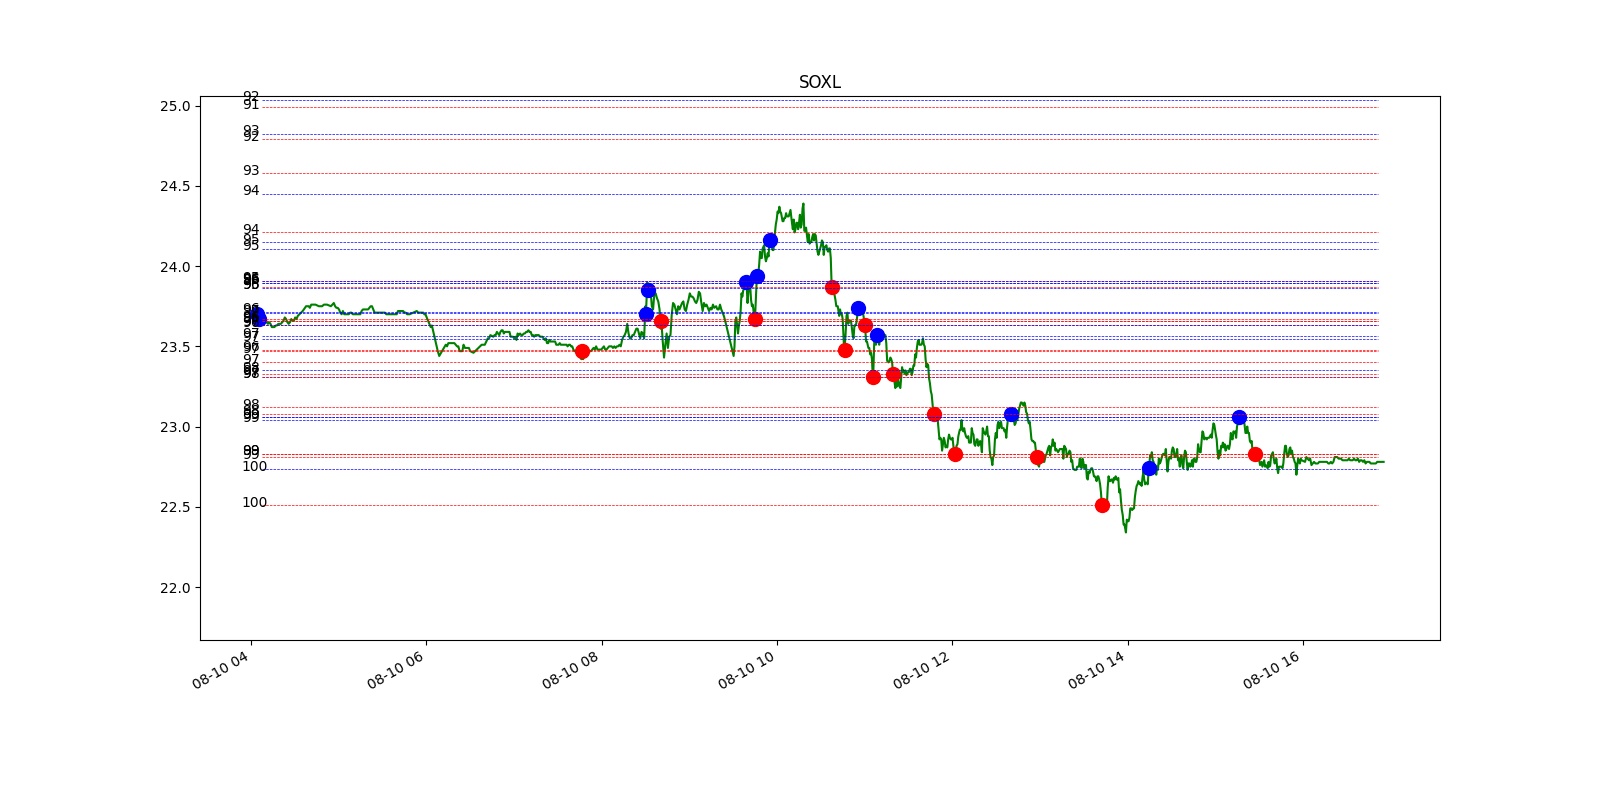Select the 22.5 y-axis tick label
Viewport: 1600px width, 800px height.
coord(175,507)
